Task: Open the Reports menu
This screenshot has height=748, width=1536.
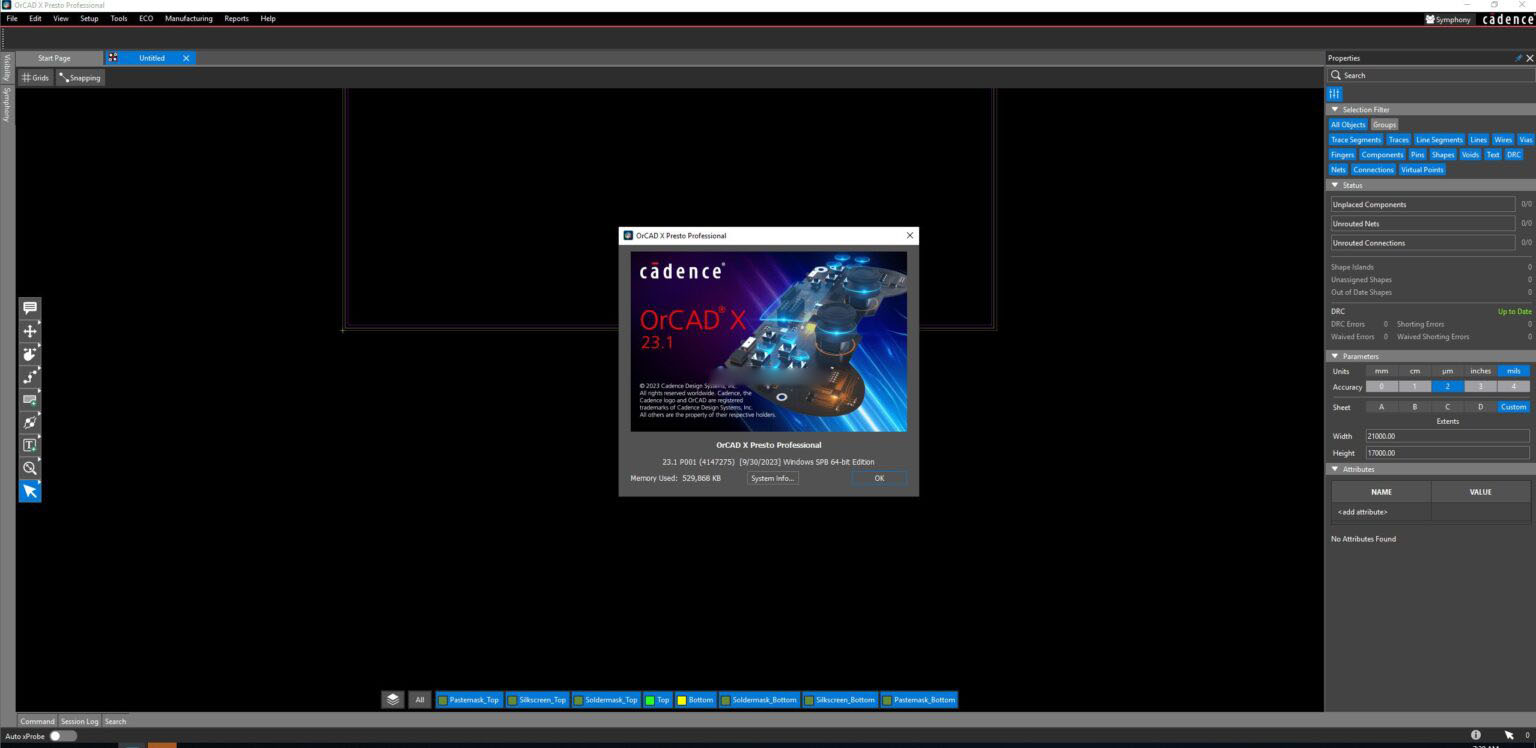Action: [237, 19]
